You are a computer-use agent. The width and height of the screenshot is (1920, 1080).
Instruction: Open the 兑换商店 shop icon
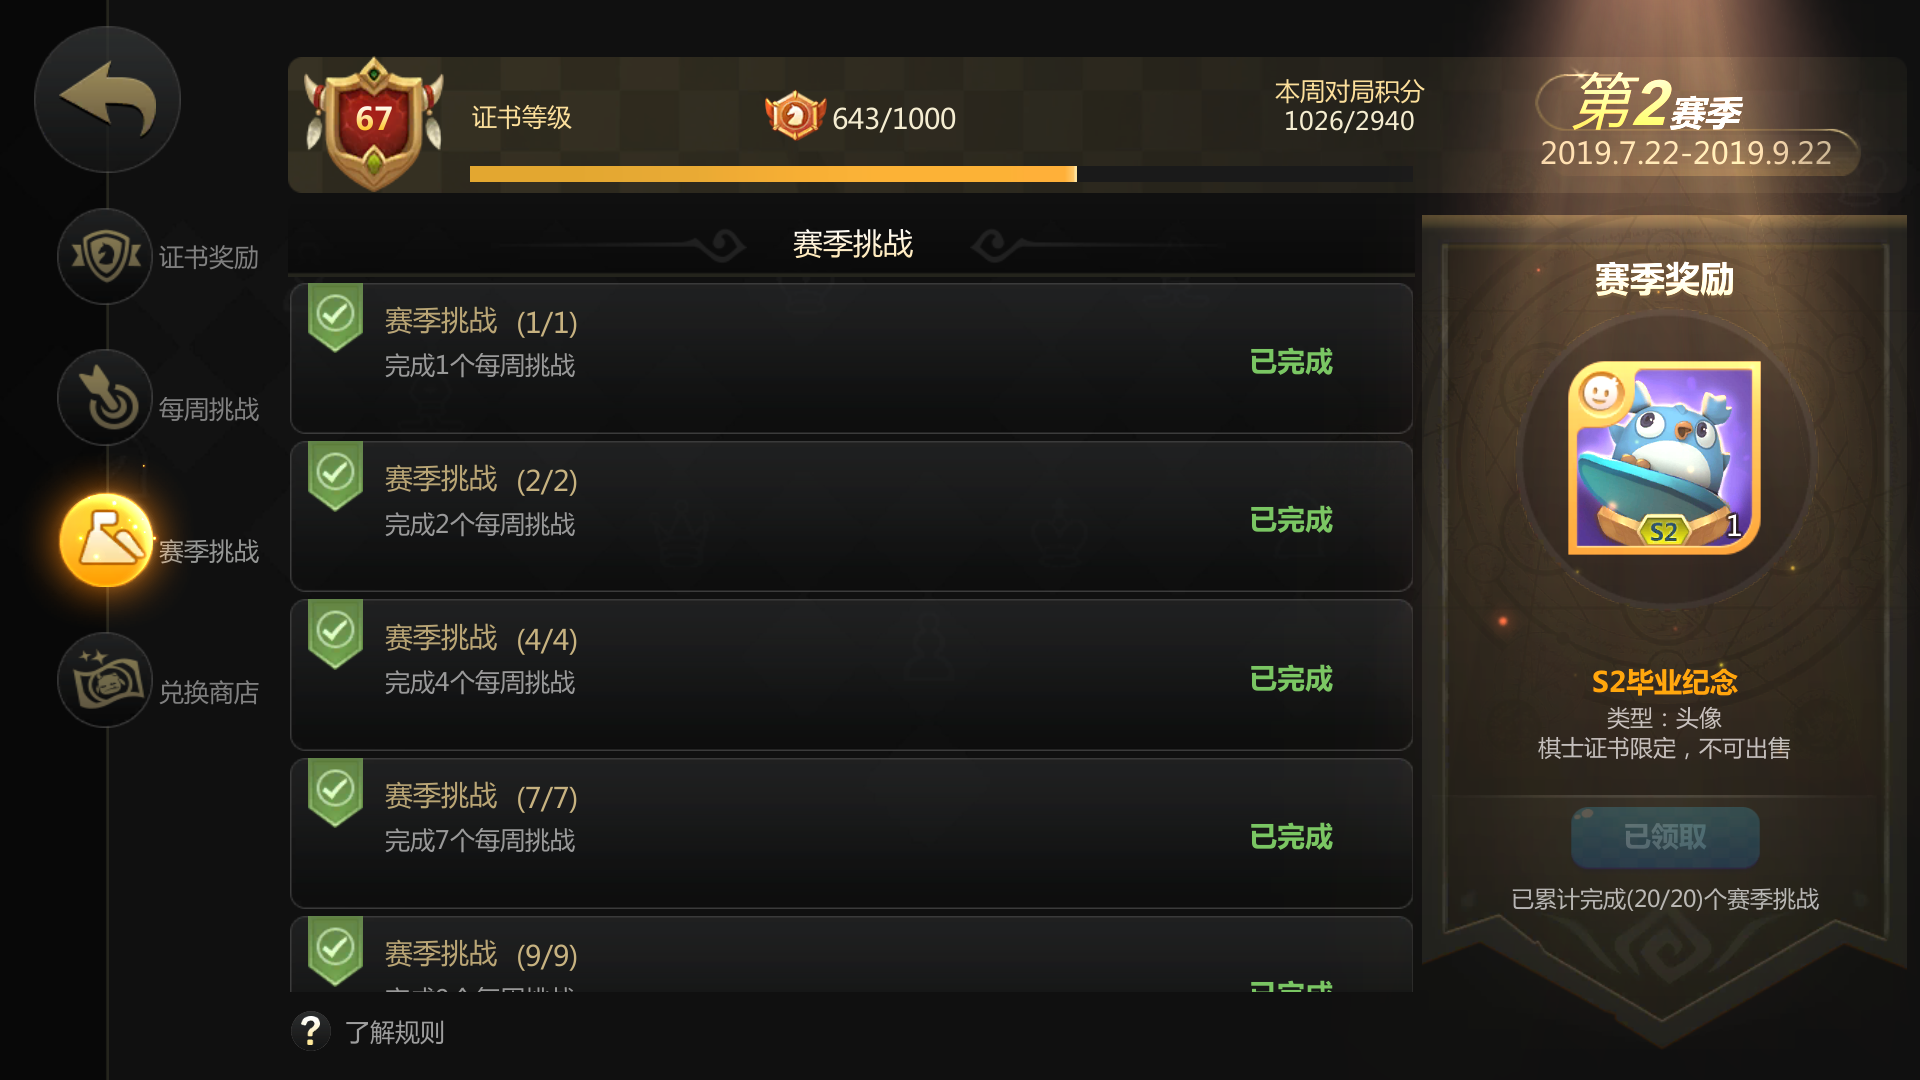click(x=105, y=680)
